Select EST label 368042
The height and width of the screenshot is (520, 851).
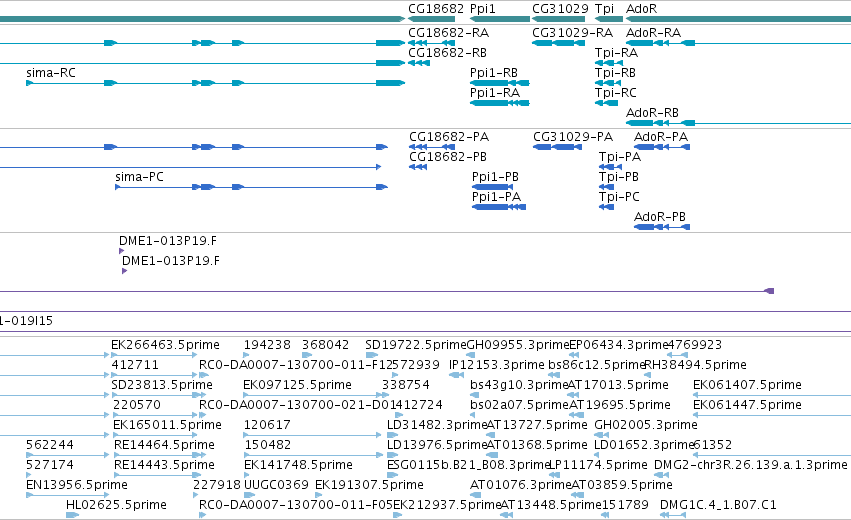coord(326,345)
